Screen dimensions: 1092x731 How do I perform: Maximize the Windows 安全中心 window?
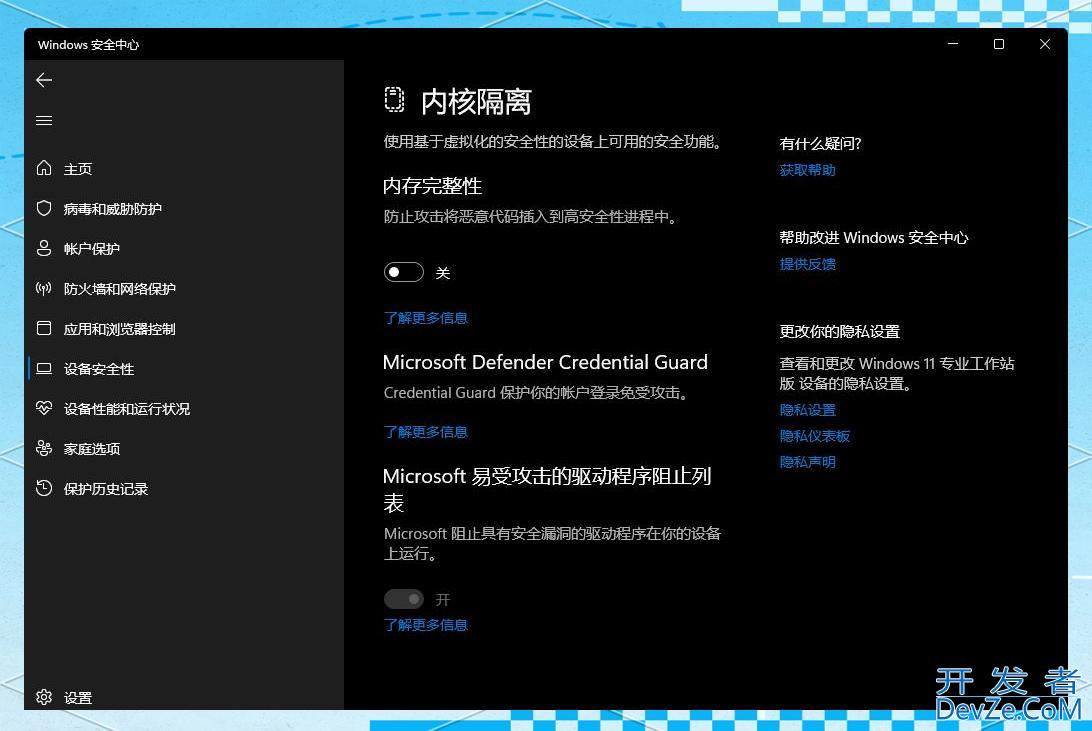[x=999, y=44]
